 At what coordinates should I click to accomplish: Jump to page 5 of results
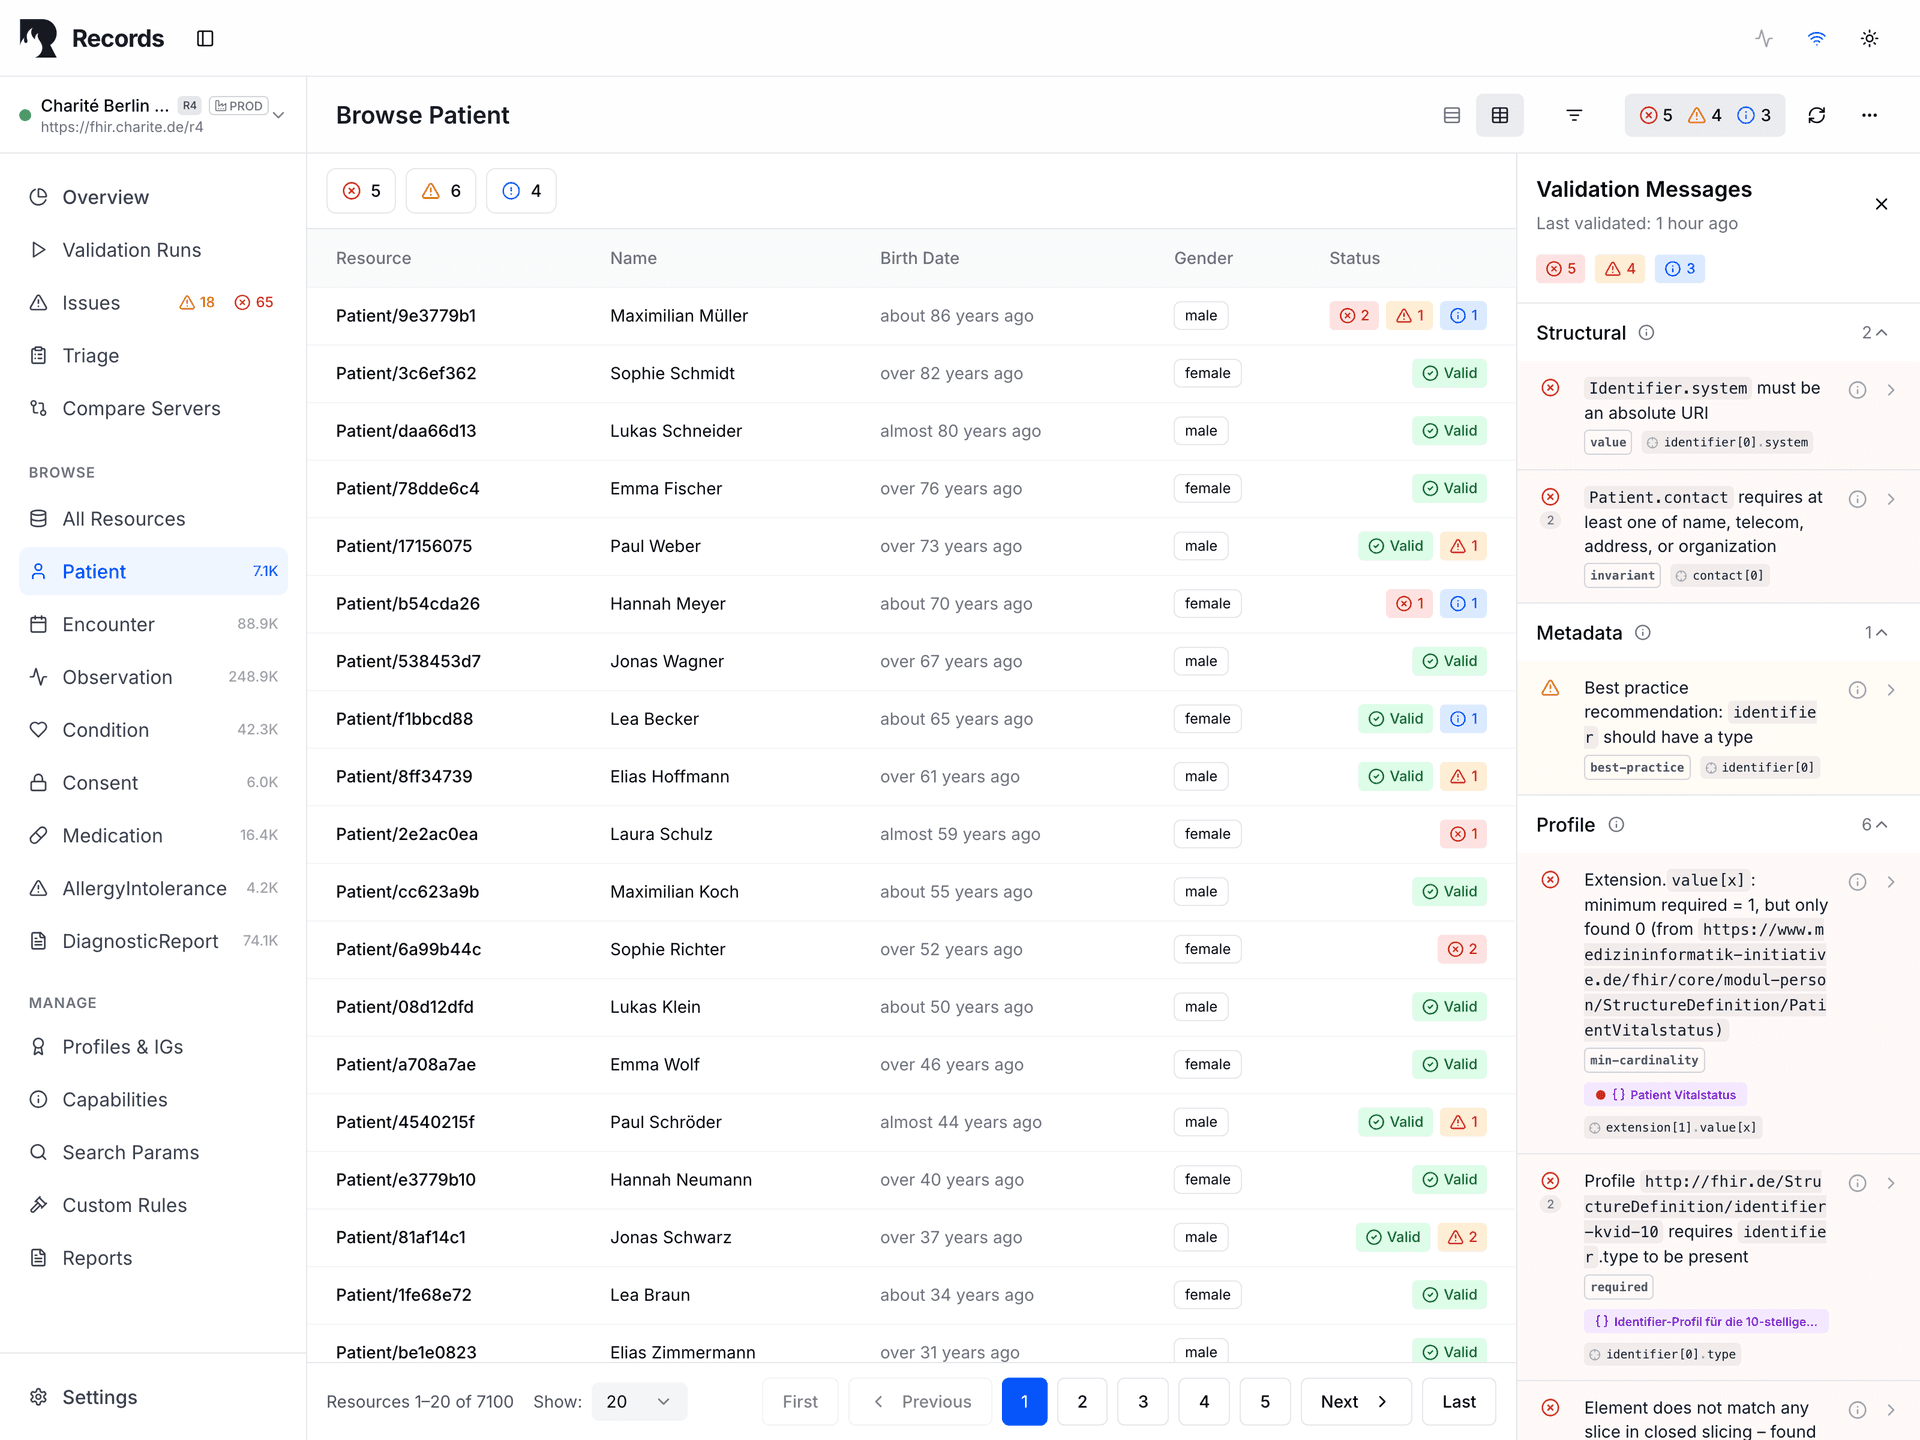pyautogui.click(x=1265, y=1401)
